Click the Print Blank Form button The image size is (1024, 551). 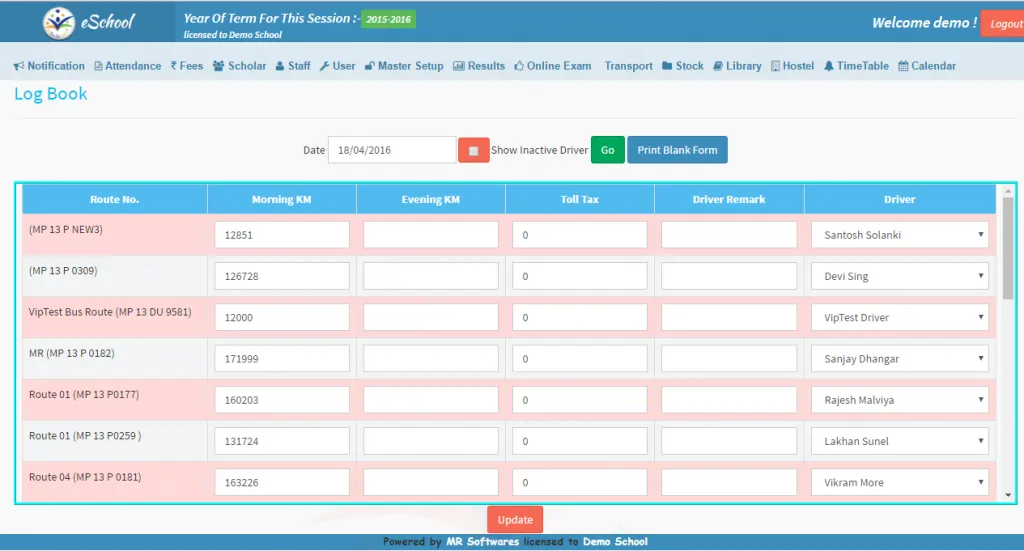pyautogui.click(x=677, y=150)
